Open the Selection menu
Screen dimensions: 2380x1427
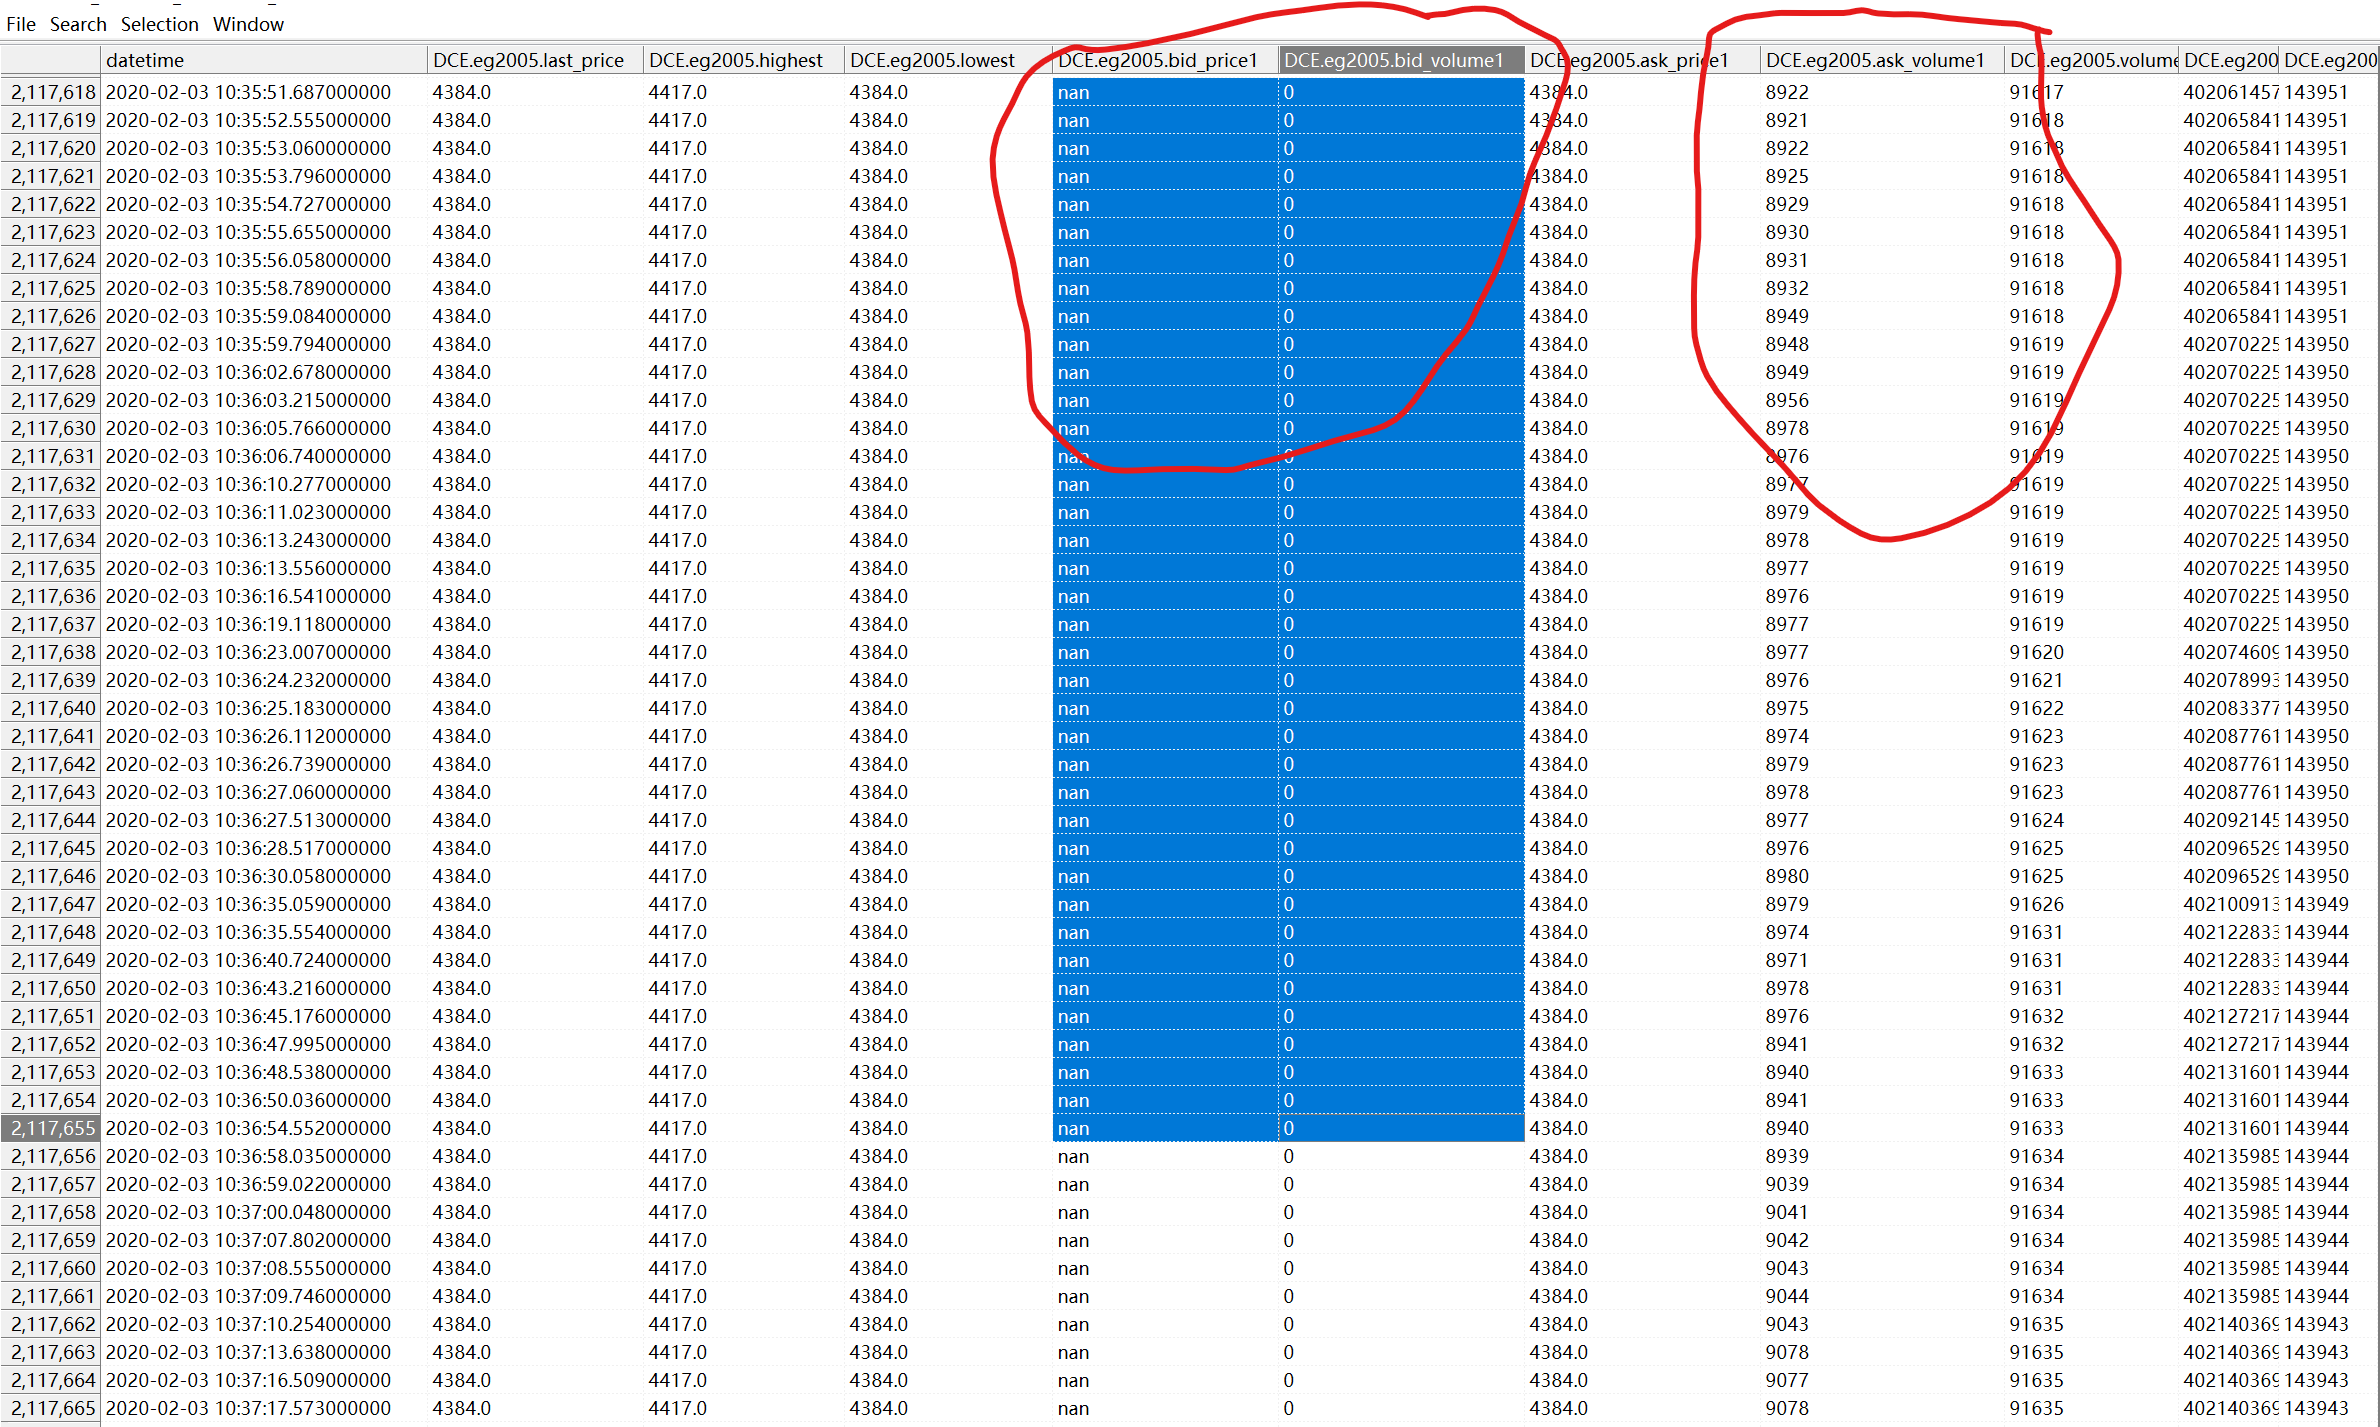pyautogui.click(x=159, y=24)
